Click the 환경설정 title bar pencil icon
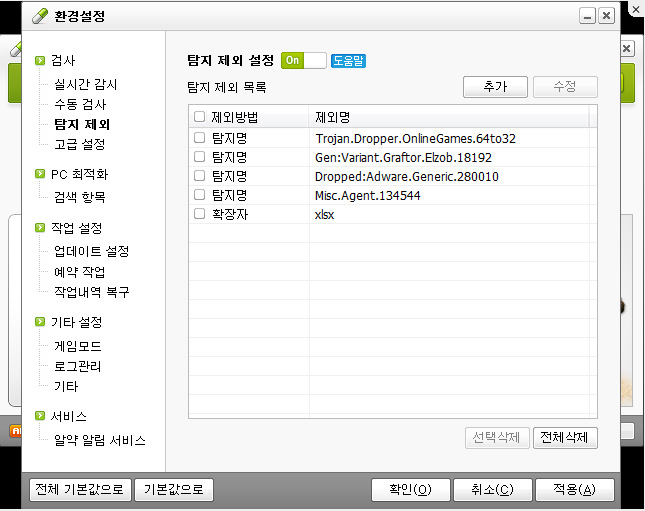Screen dimensions: 645x511 (39, 16)
